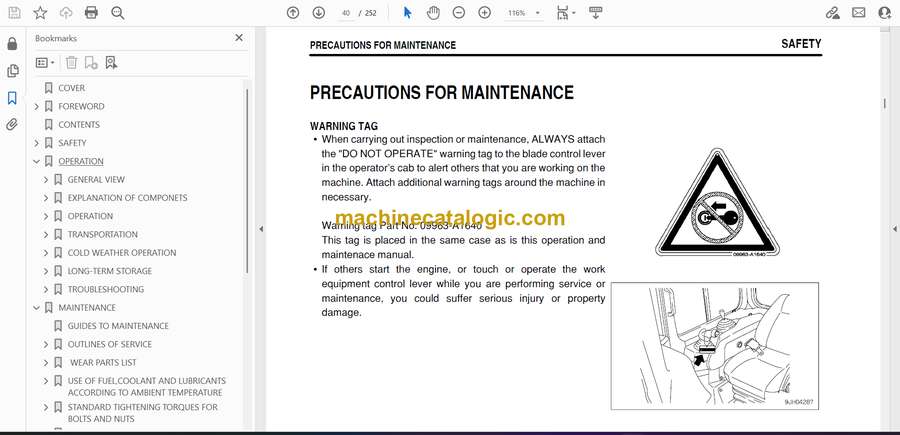900x435 pixels.
Task: Click the page number input field
Action: [346, 13]
